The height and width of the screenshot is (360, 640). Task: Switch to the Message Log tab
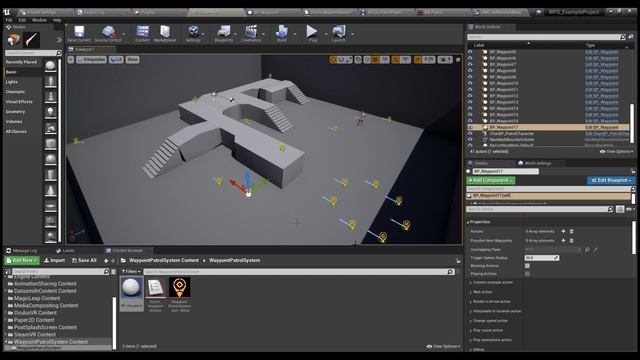click(22, 251)
